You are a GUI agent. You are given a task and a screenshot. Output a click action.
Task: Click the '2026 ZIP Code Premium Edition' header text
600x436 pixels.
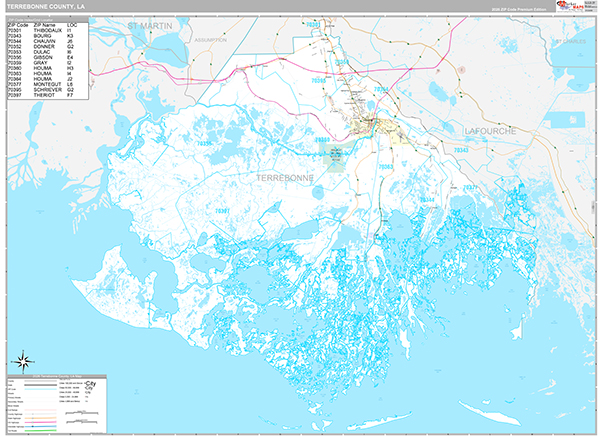(x=519, y=9)
